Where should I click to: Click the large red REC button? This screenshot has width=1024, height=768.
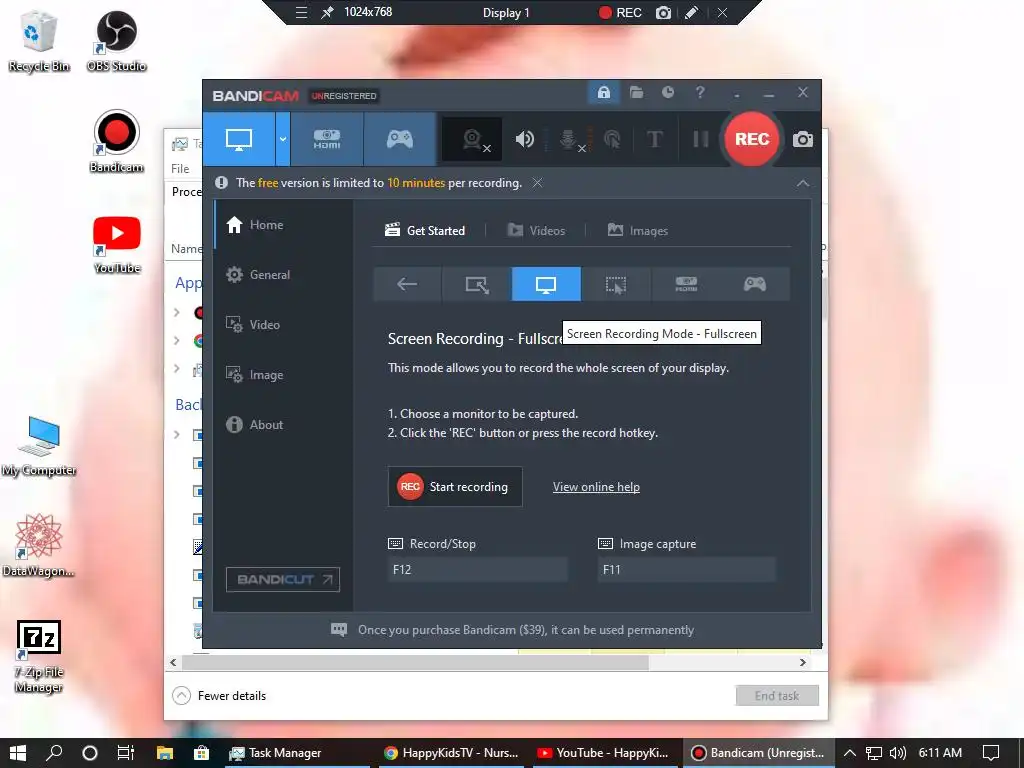click(752, 139)
